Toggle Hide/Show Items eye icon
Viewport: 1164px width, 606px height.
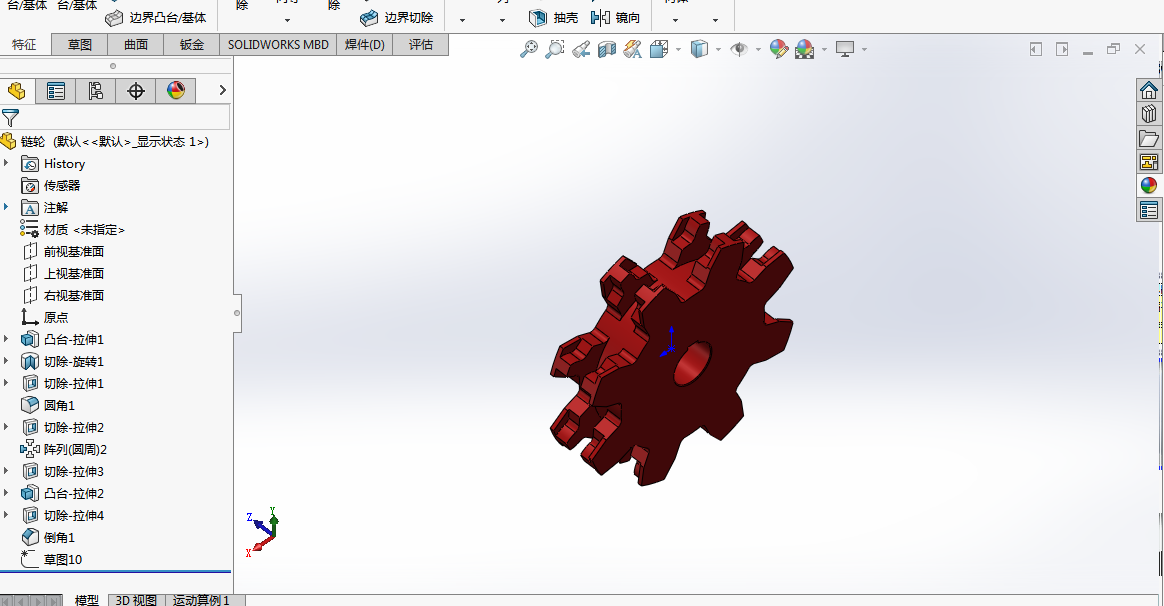739,49
